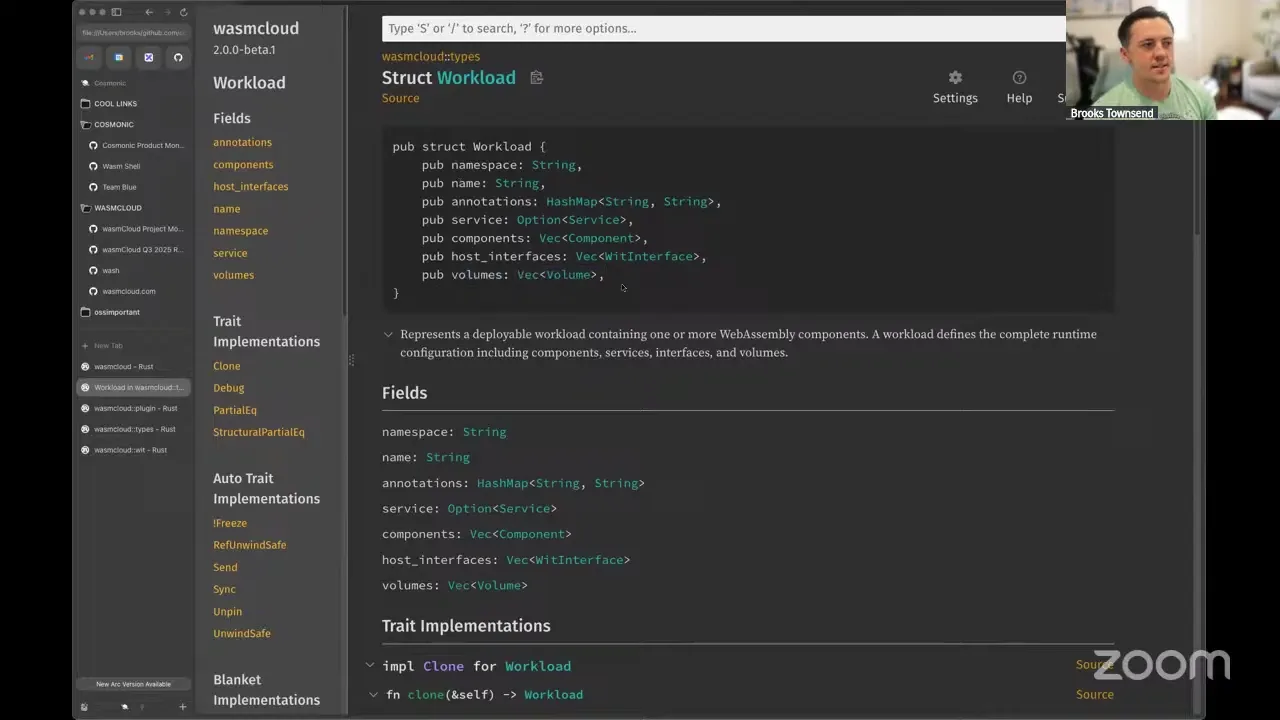The width and height of the screenshot is (1280, 720).
Task: Open Service type in the struct declaration
Action: click(594, 220)
